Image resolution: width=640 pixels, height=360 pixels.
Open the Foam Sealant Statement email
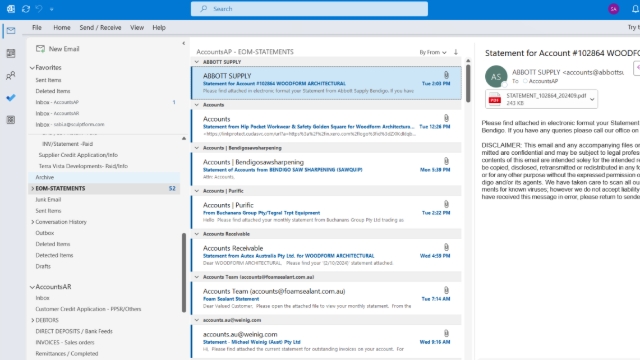[x=326, y=298]
